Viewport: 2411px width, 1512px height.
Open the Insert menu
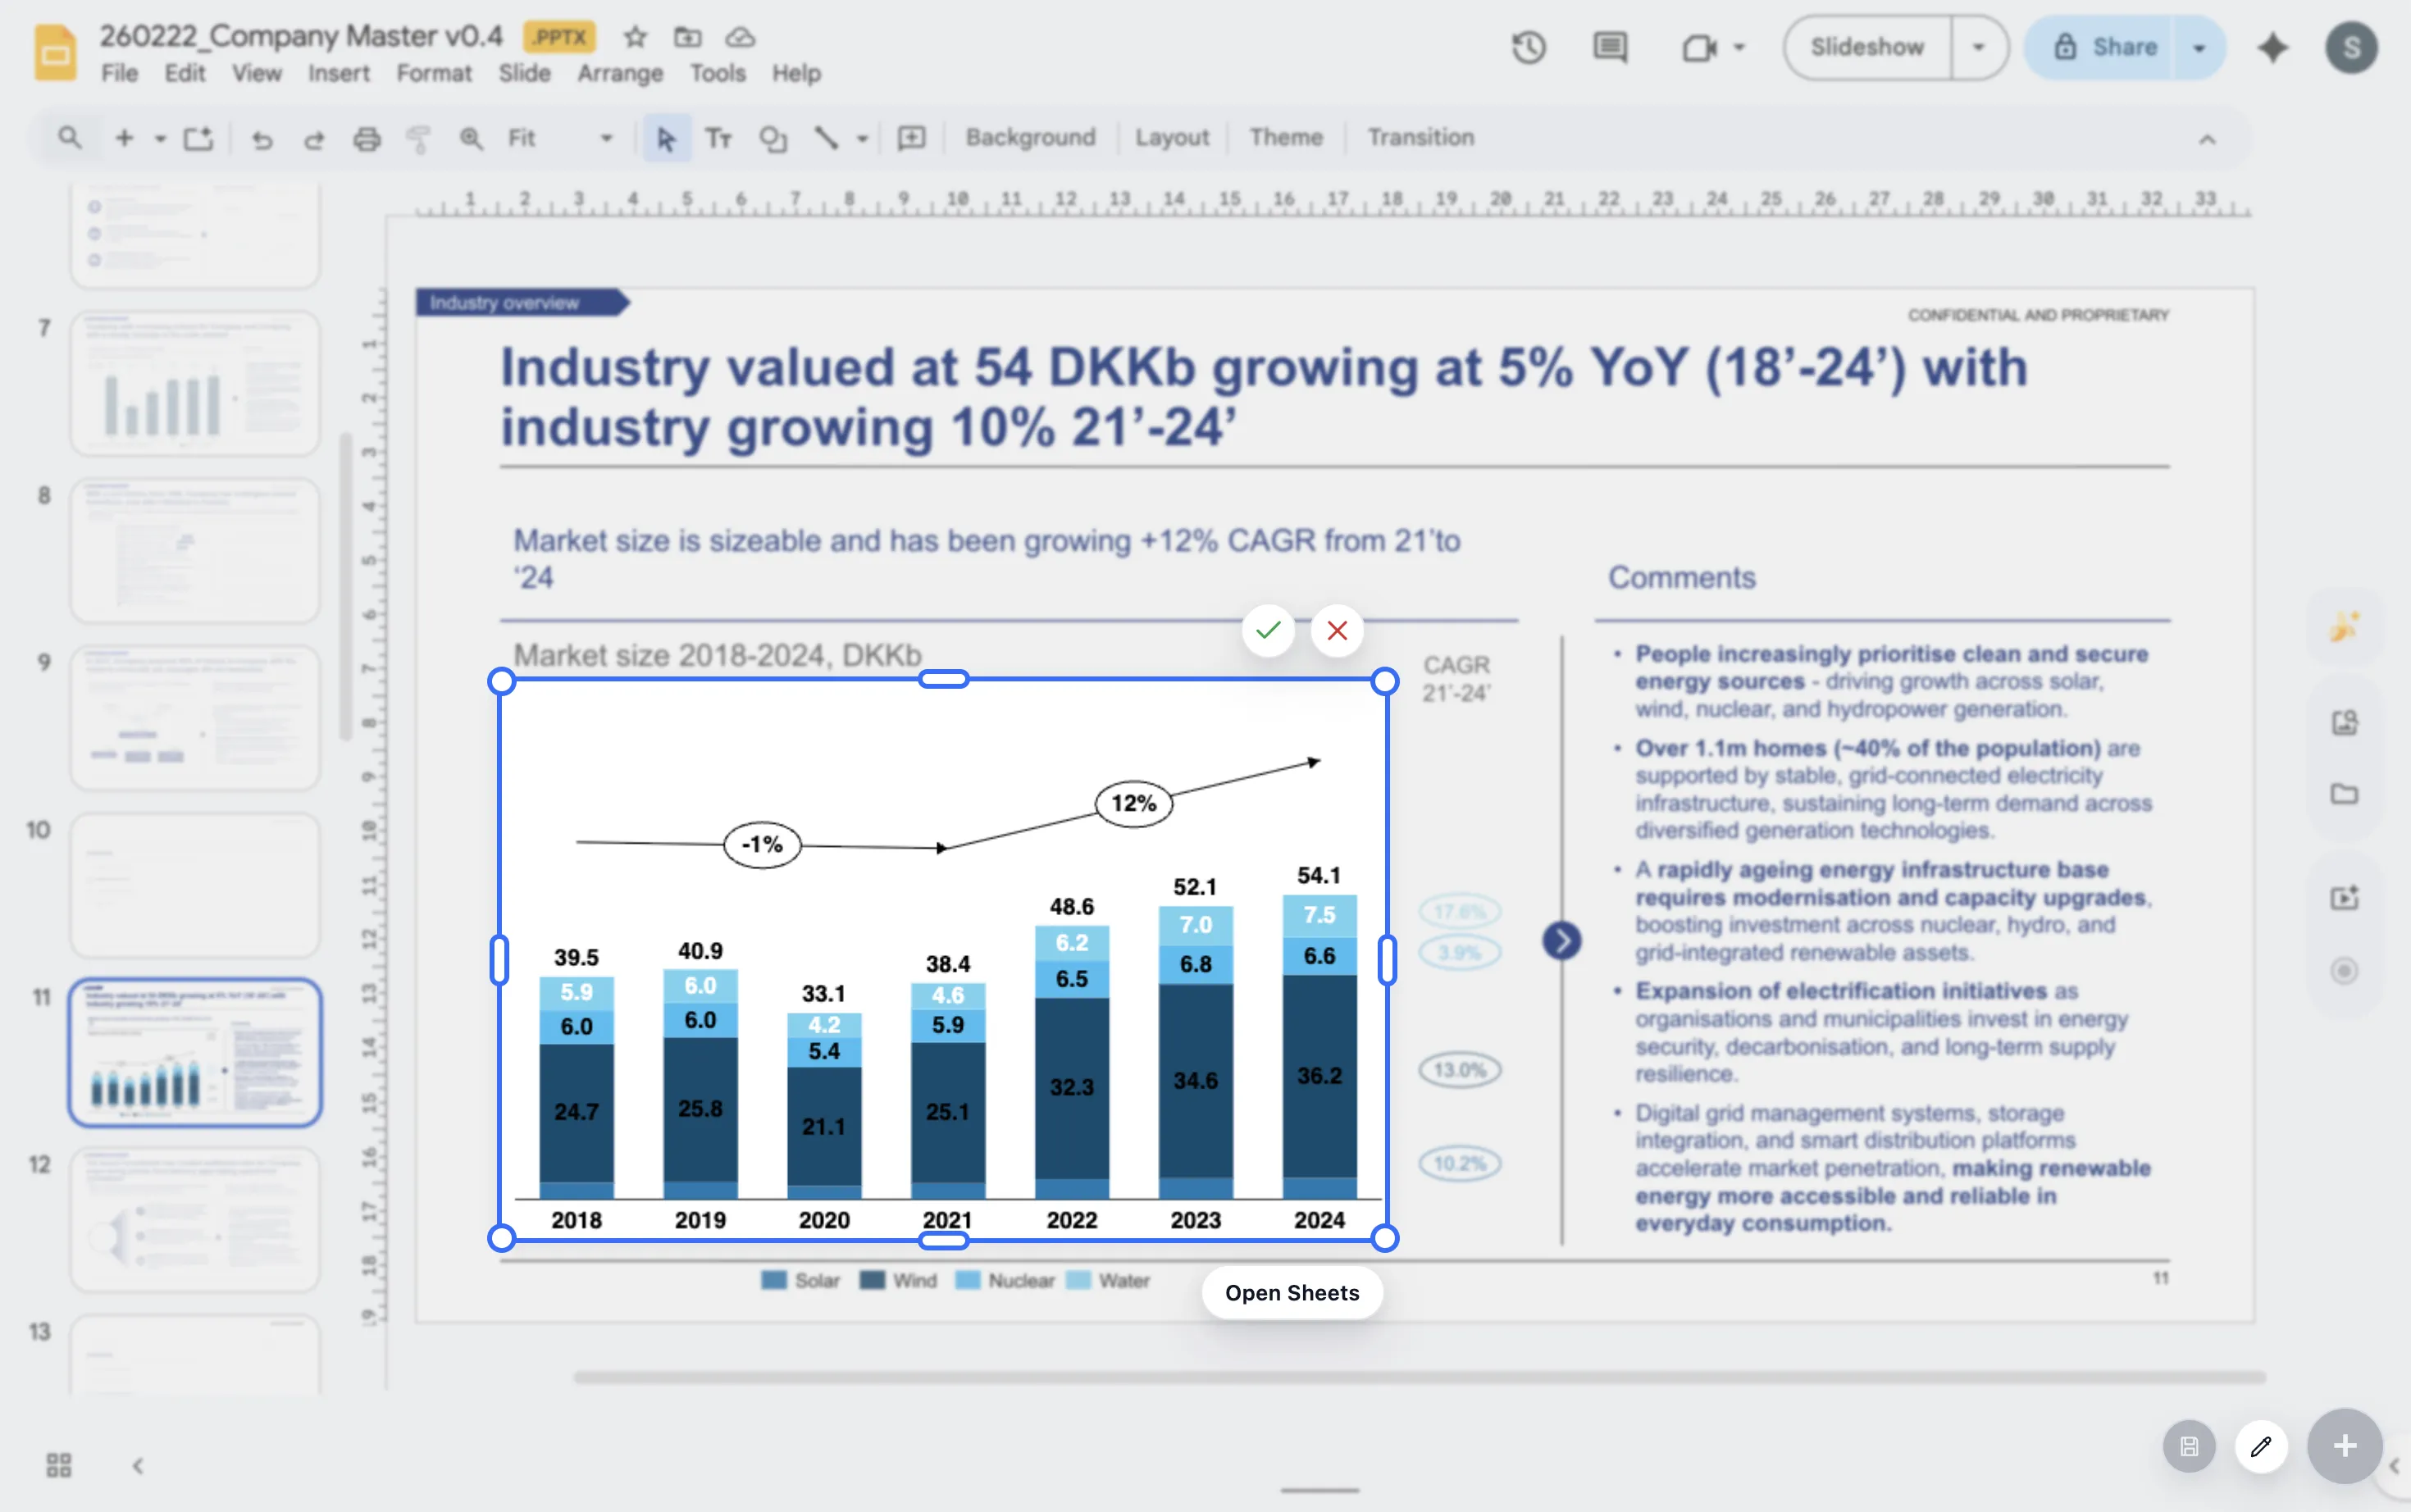(x=338, y=73)
